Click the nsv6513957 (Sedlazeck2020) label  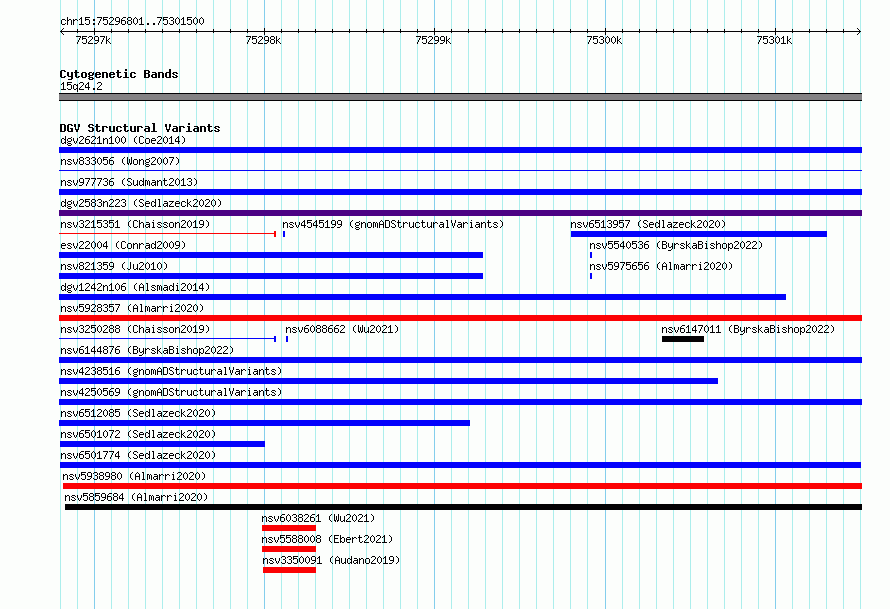point(648,224)
